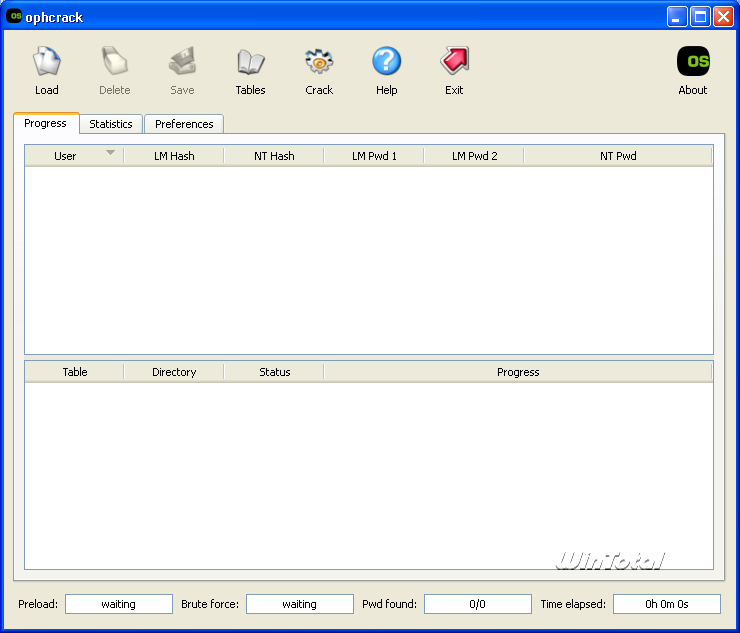Click the Delete icon in toolbar
Image resolution: width=740 pixels, height=633 pixels.
[115, 63]
